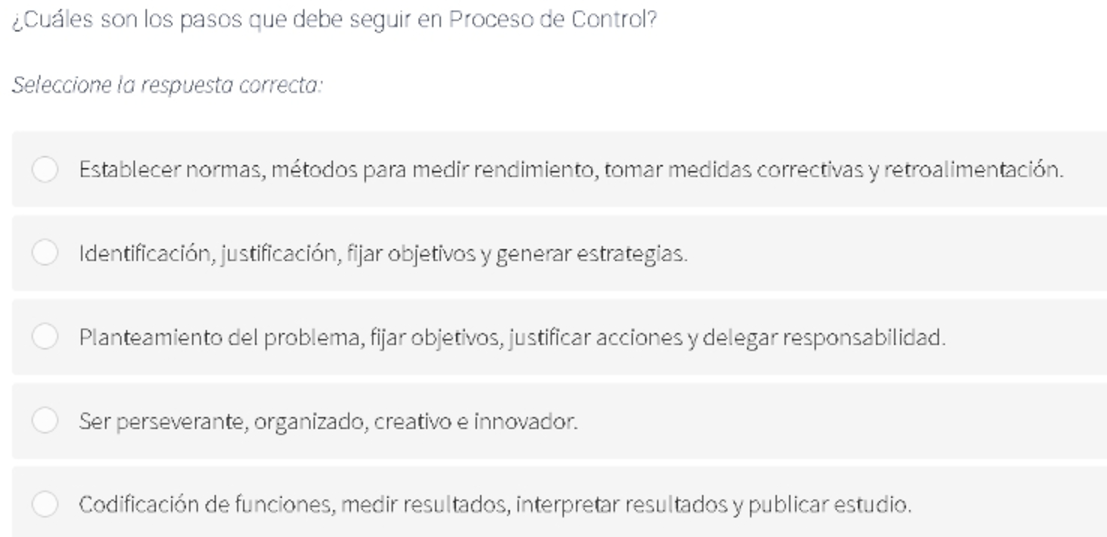Click the label 'Ser perseverante, organizado, creativo e innovador'
This screenshot has height=537, width=1107.
pos(328,422)
